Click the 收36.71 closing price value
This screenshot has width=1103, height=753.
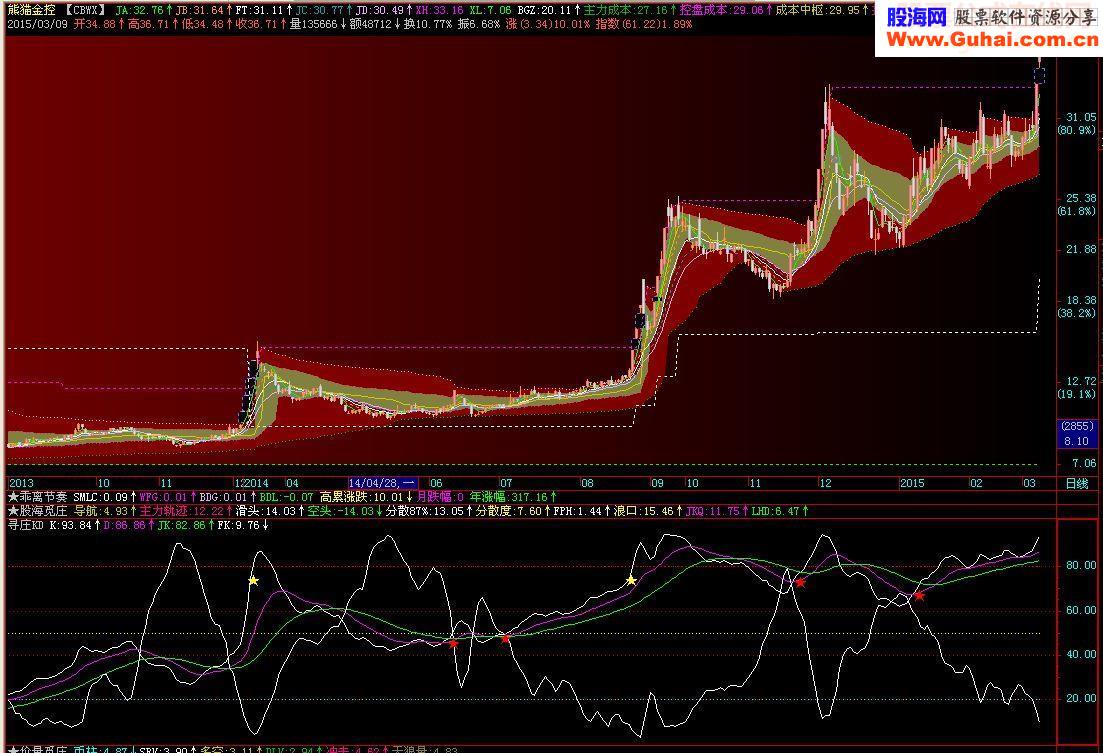coord(256,24)
